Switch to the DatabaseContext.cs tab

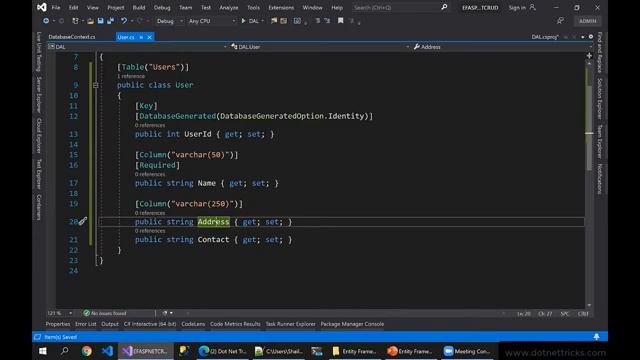(x=72, y=37)
